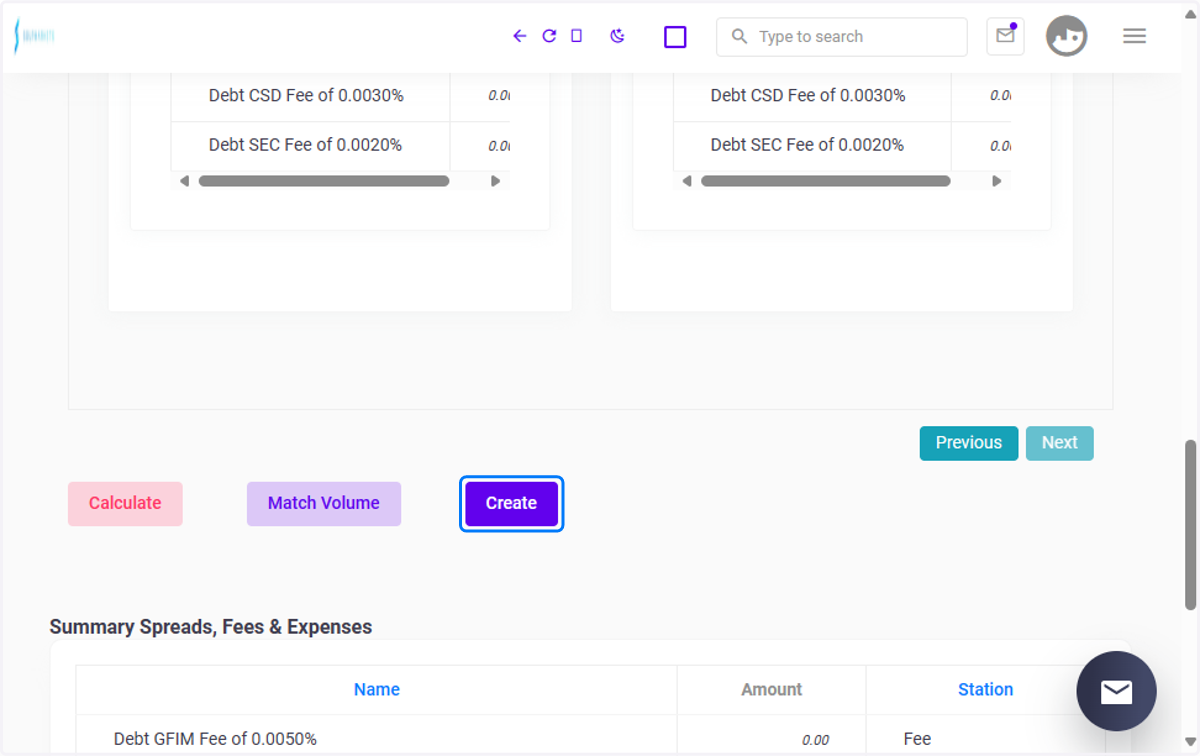The height and width of the screenshot is (756, 1200).
Task: Click the page vertical scrollbar thumb
Action: coord(1190,524)
